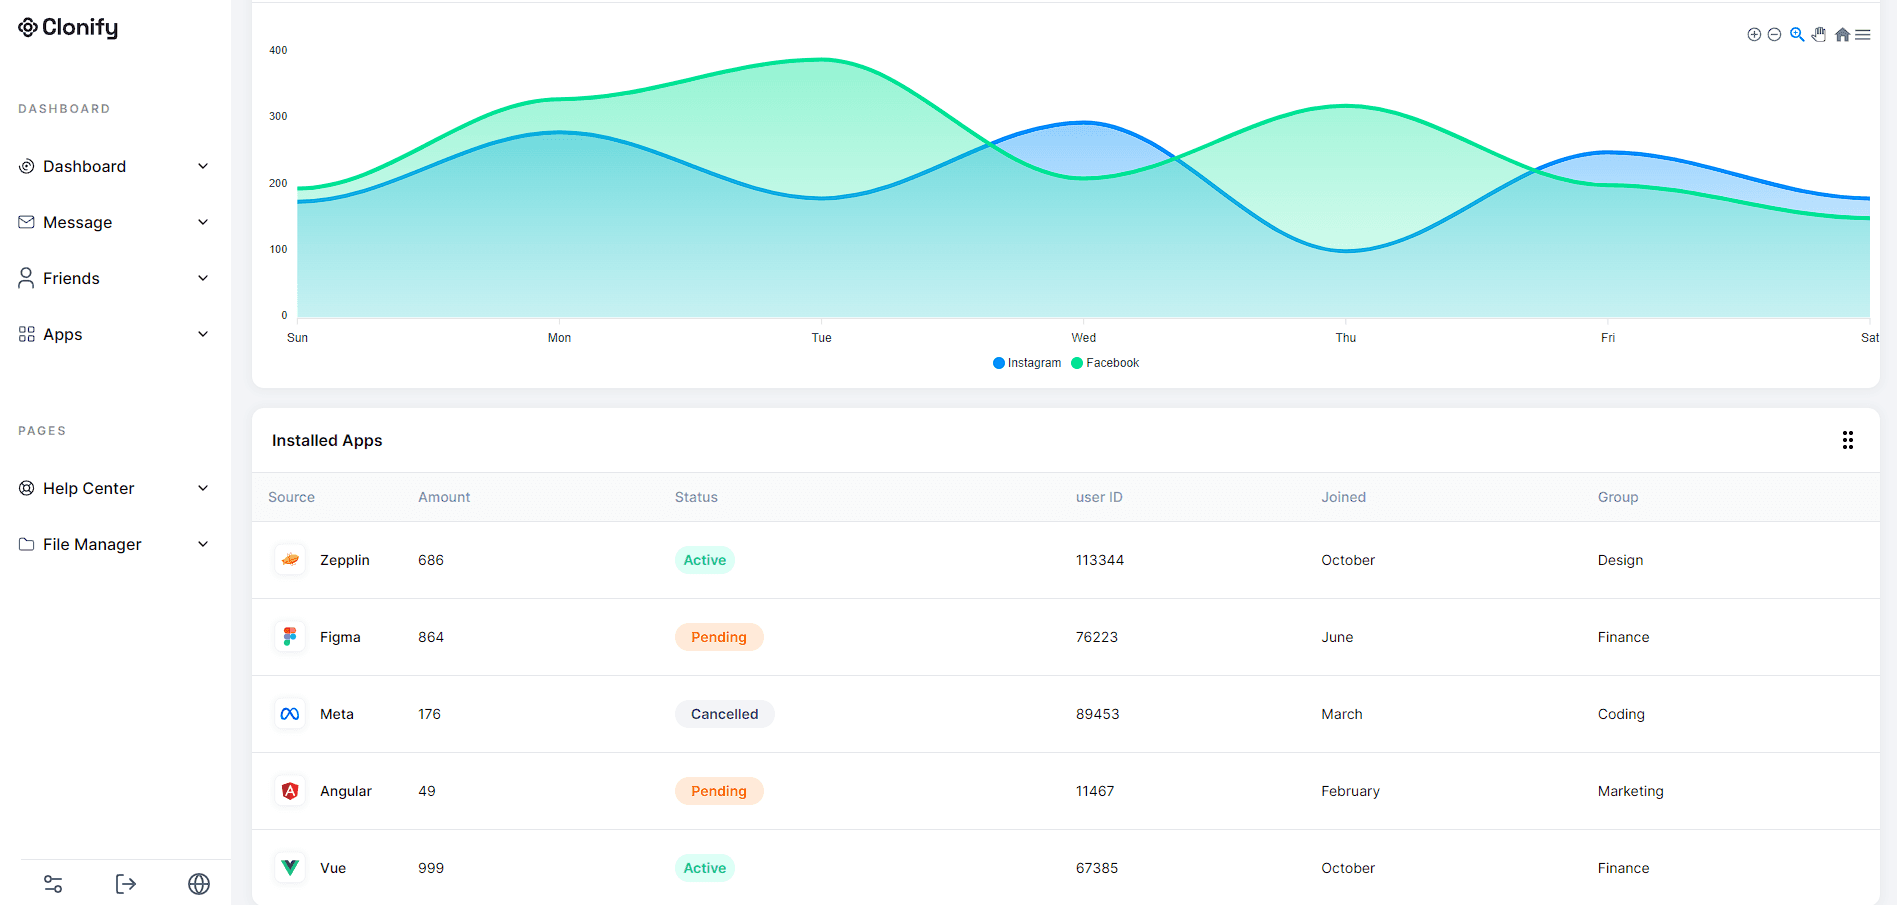
Task: Activate the chart panning hand tool
Action: (1819, 35)
